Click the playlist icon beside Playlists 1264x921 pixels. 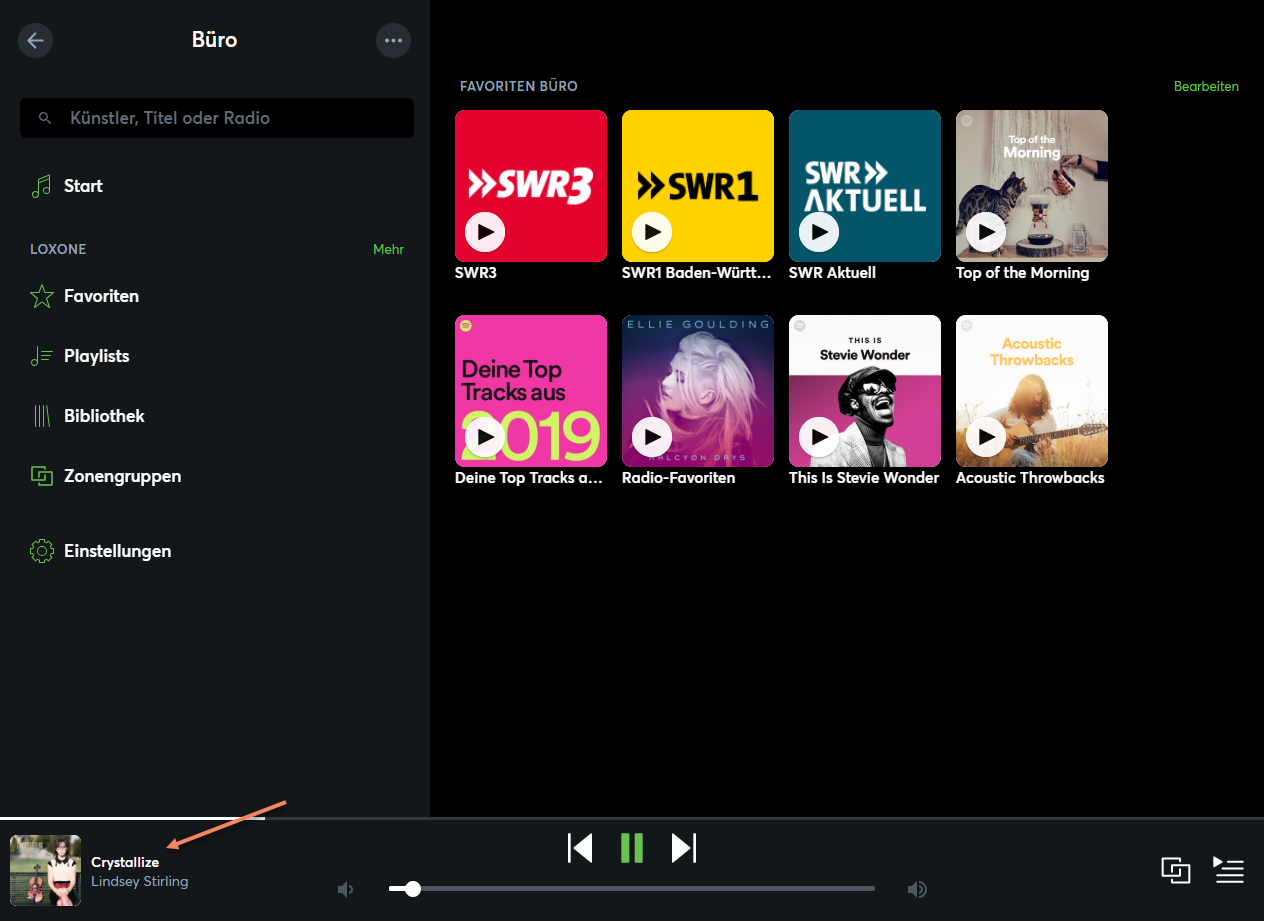(41, 356)
